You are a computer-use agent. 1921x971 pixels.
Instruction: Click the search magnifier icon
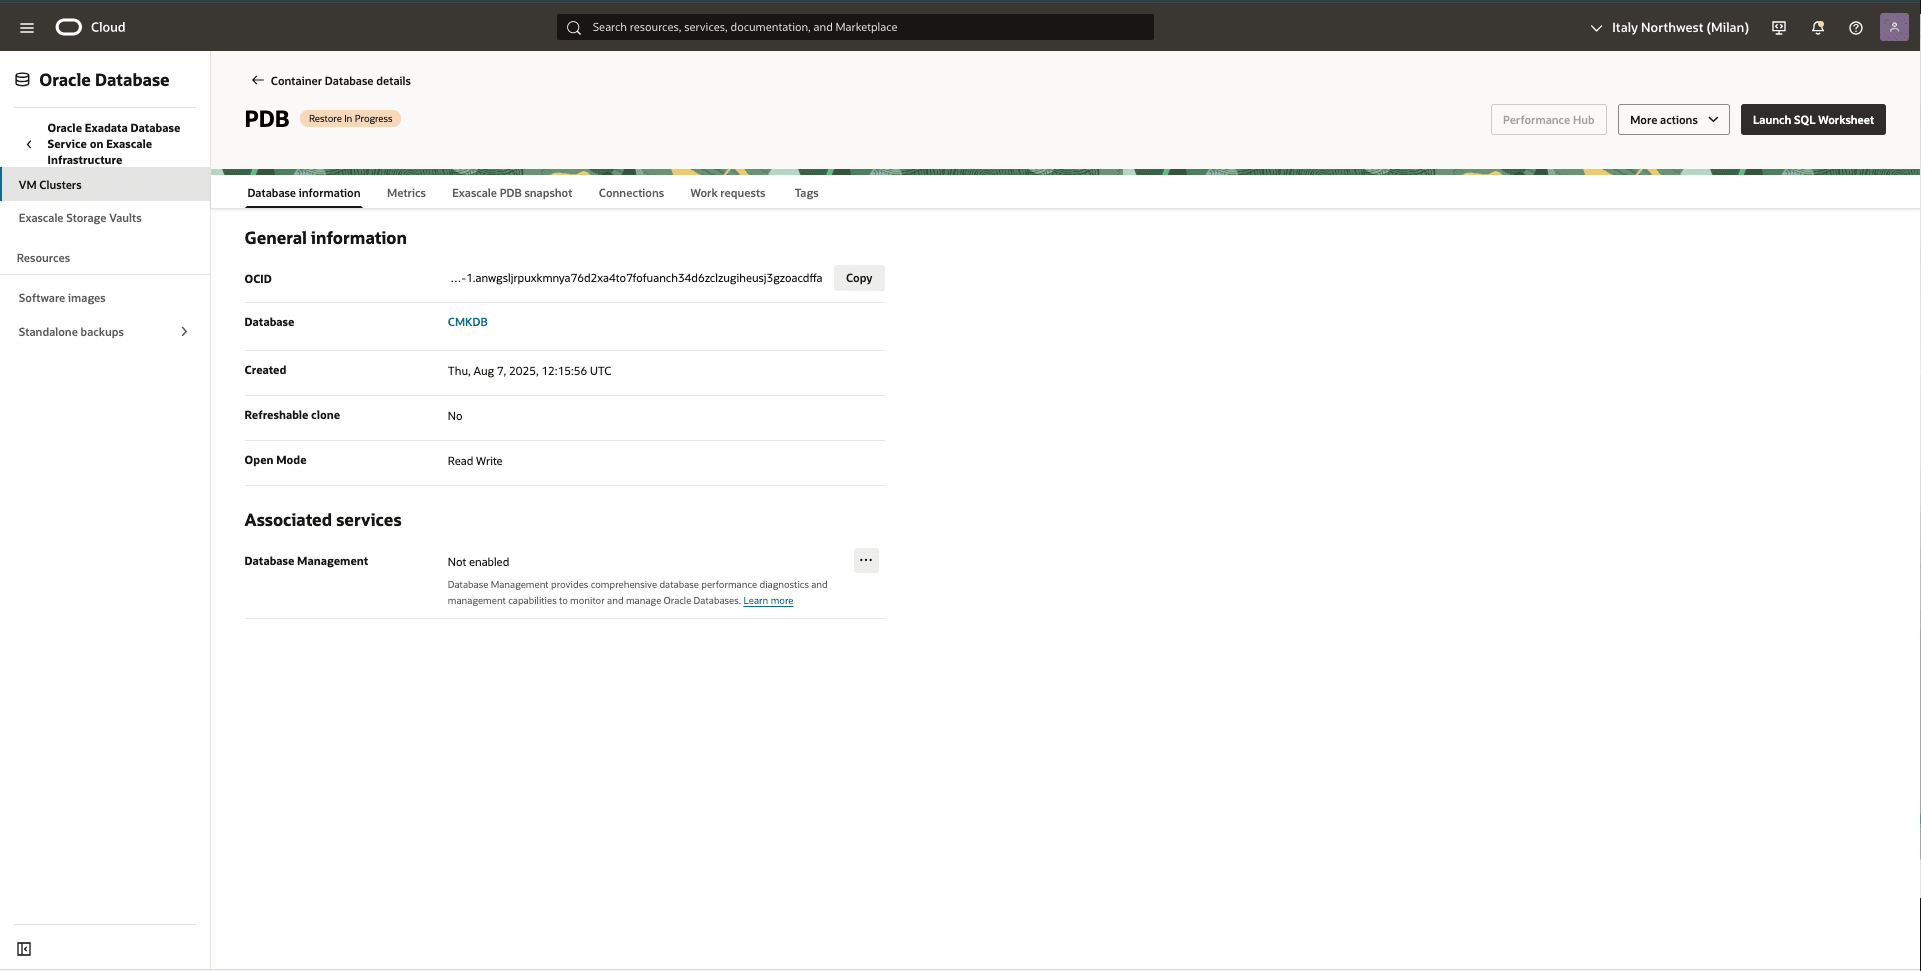[574, 28]
